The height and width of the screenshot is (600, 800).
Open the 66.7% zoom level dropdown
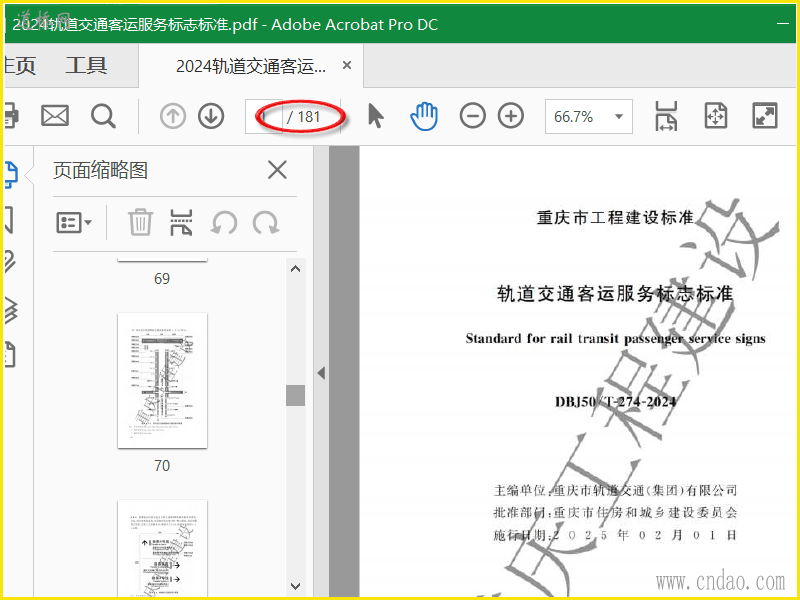588,116
